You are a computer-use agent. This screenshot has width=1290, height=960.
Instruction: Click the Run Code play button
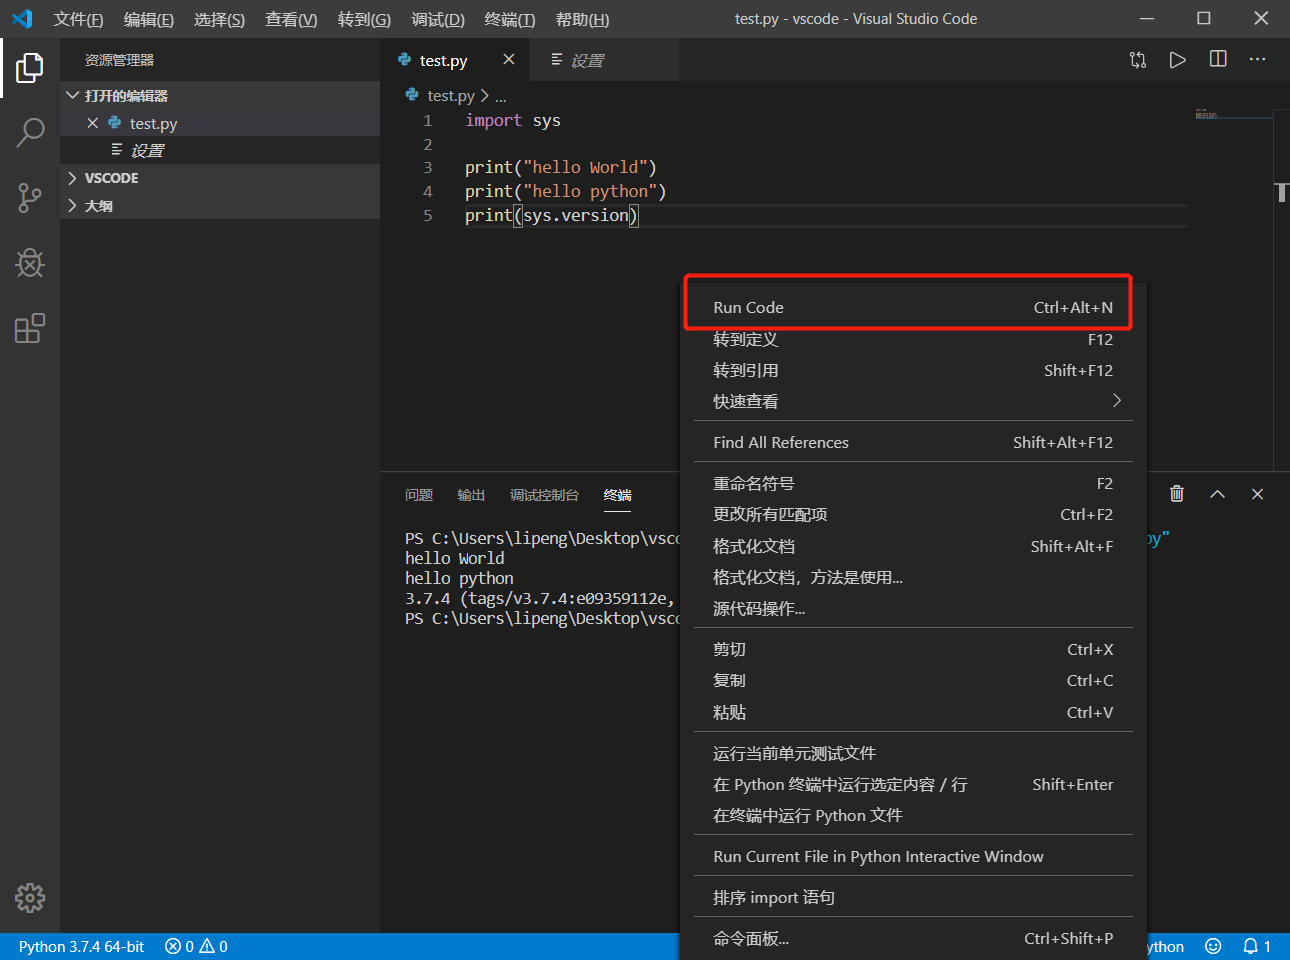[x=1178, y=60]
